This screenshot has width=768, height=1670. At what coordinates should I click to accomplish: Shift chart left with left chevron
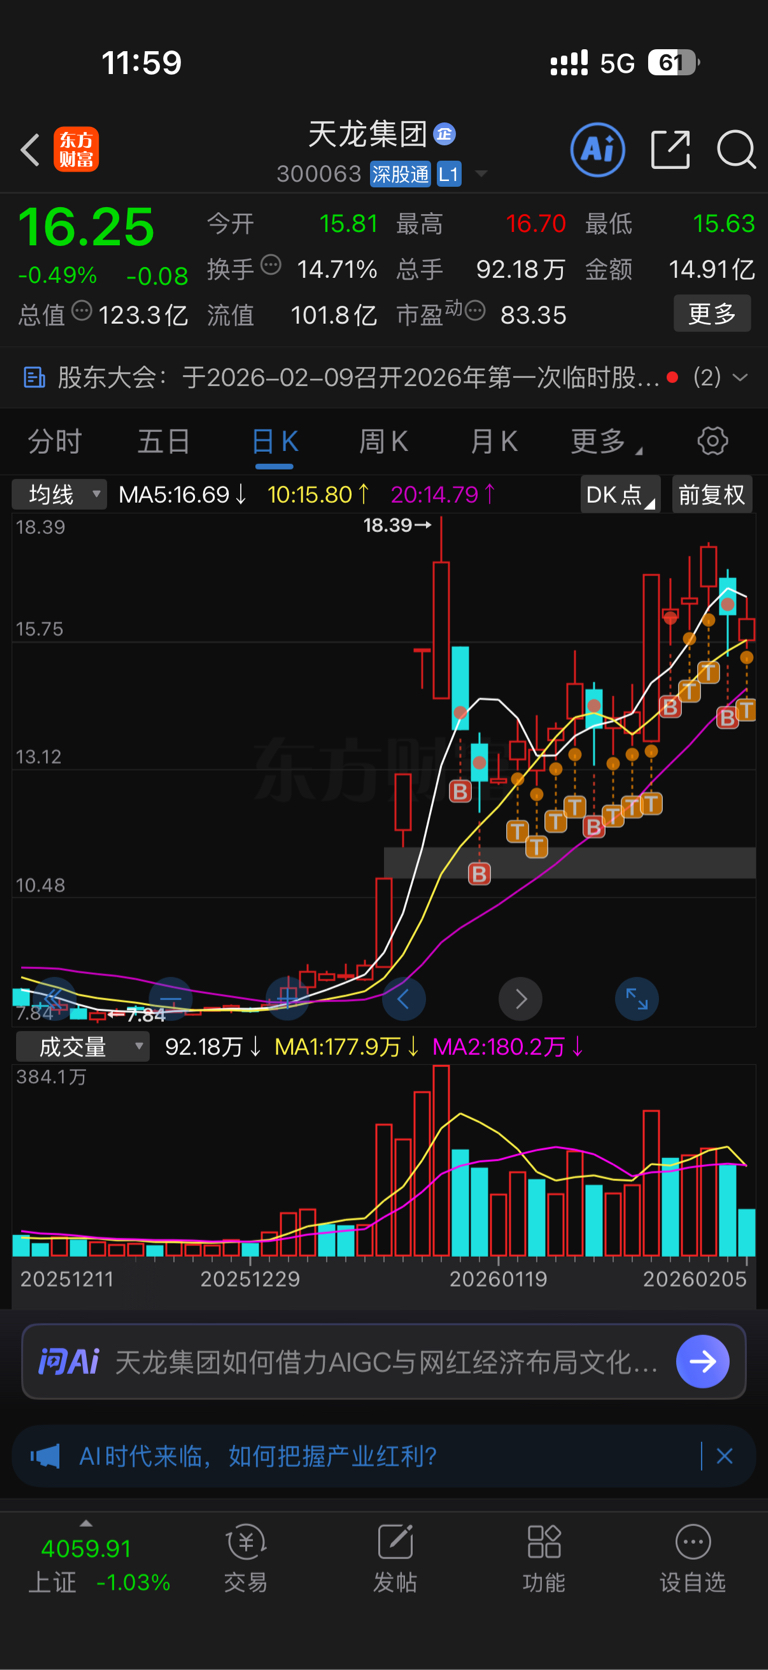click(404, 998)
